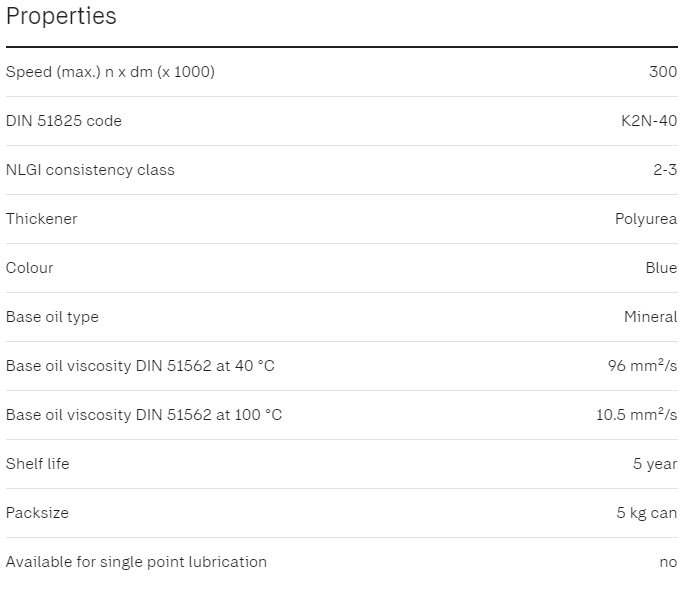
Task: Select the 5 kg can packsize value
Action: 646,513
